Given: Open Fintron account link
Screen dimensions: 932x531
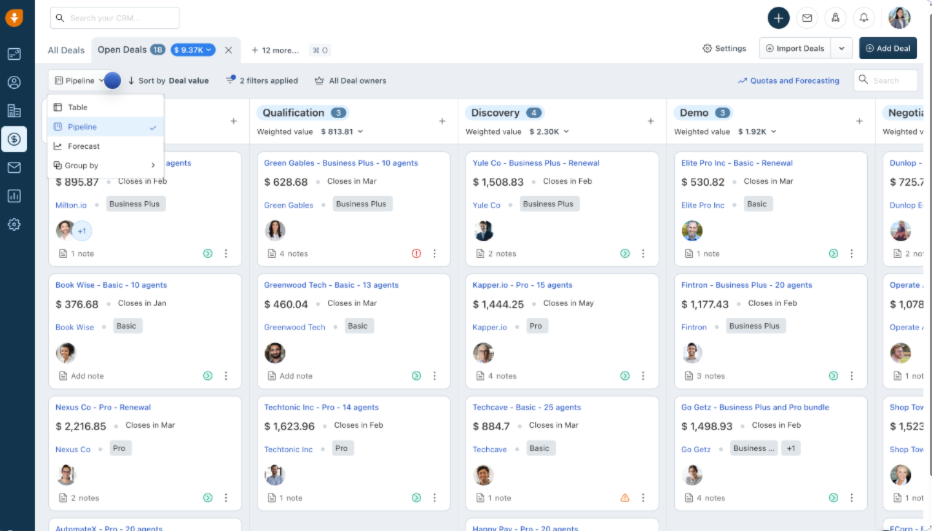Looking at the screenshot, I should pos(694,327).
